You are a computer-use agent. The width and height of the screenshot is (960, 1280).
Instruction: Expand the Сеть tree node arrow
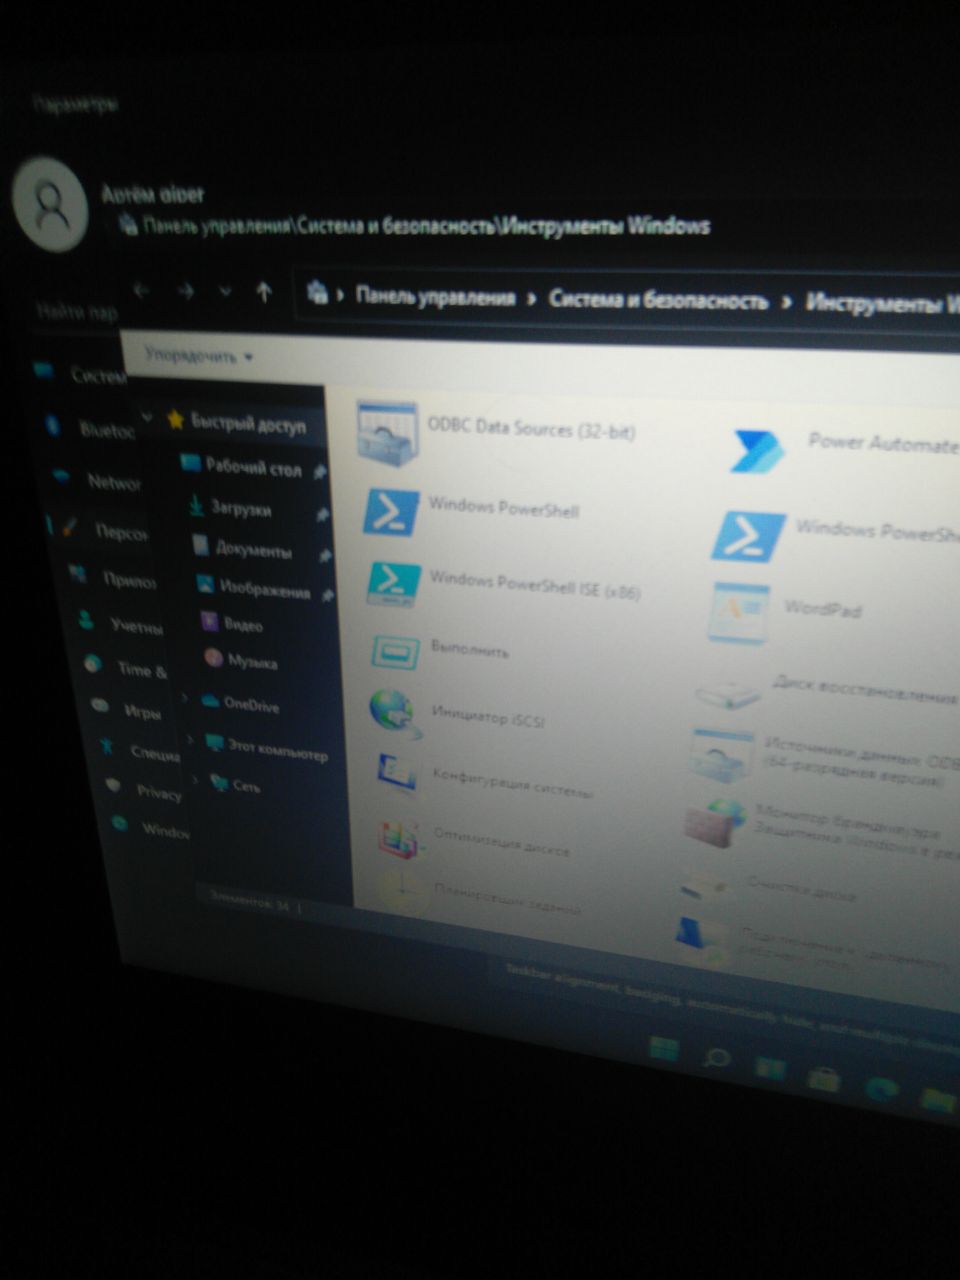click(x=196, y=779)
